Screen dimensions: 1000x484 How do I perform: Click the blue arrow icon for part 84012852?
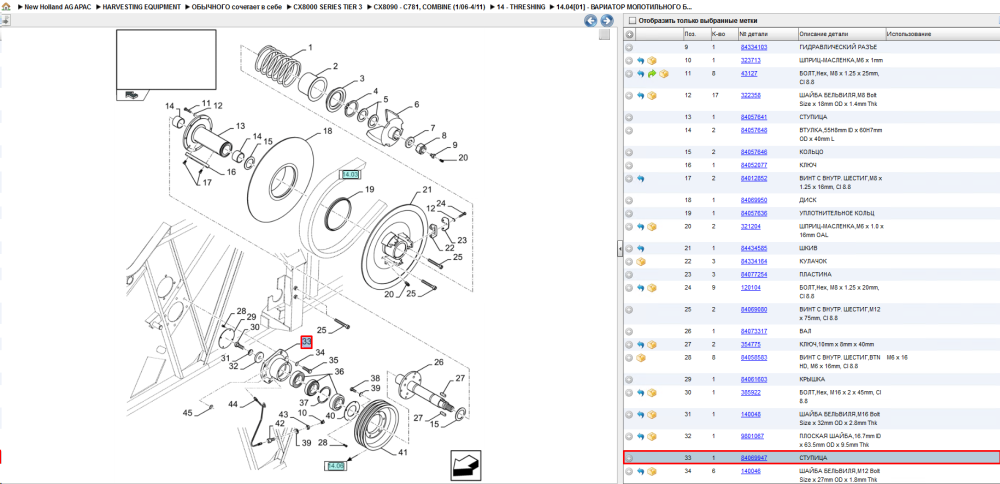click(641, 179)
